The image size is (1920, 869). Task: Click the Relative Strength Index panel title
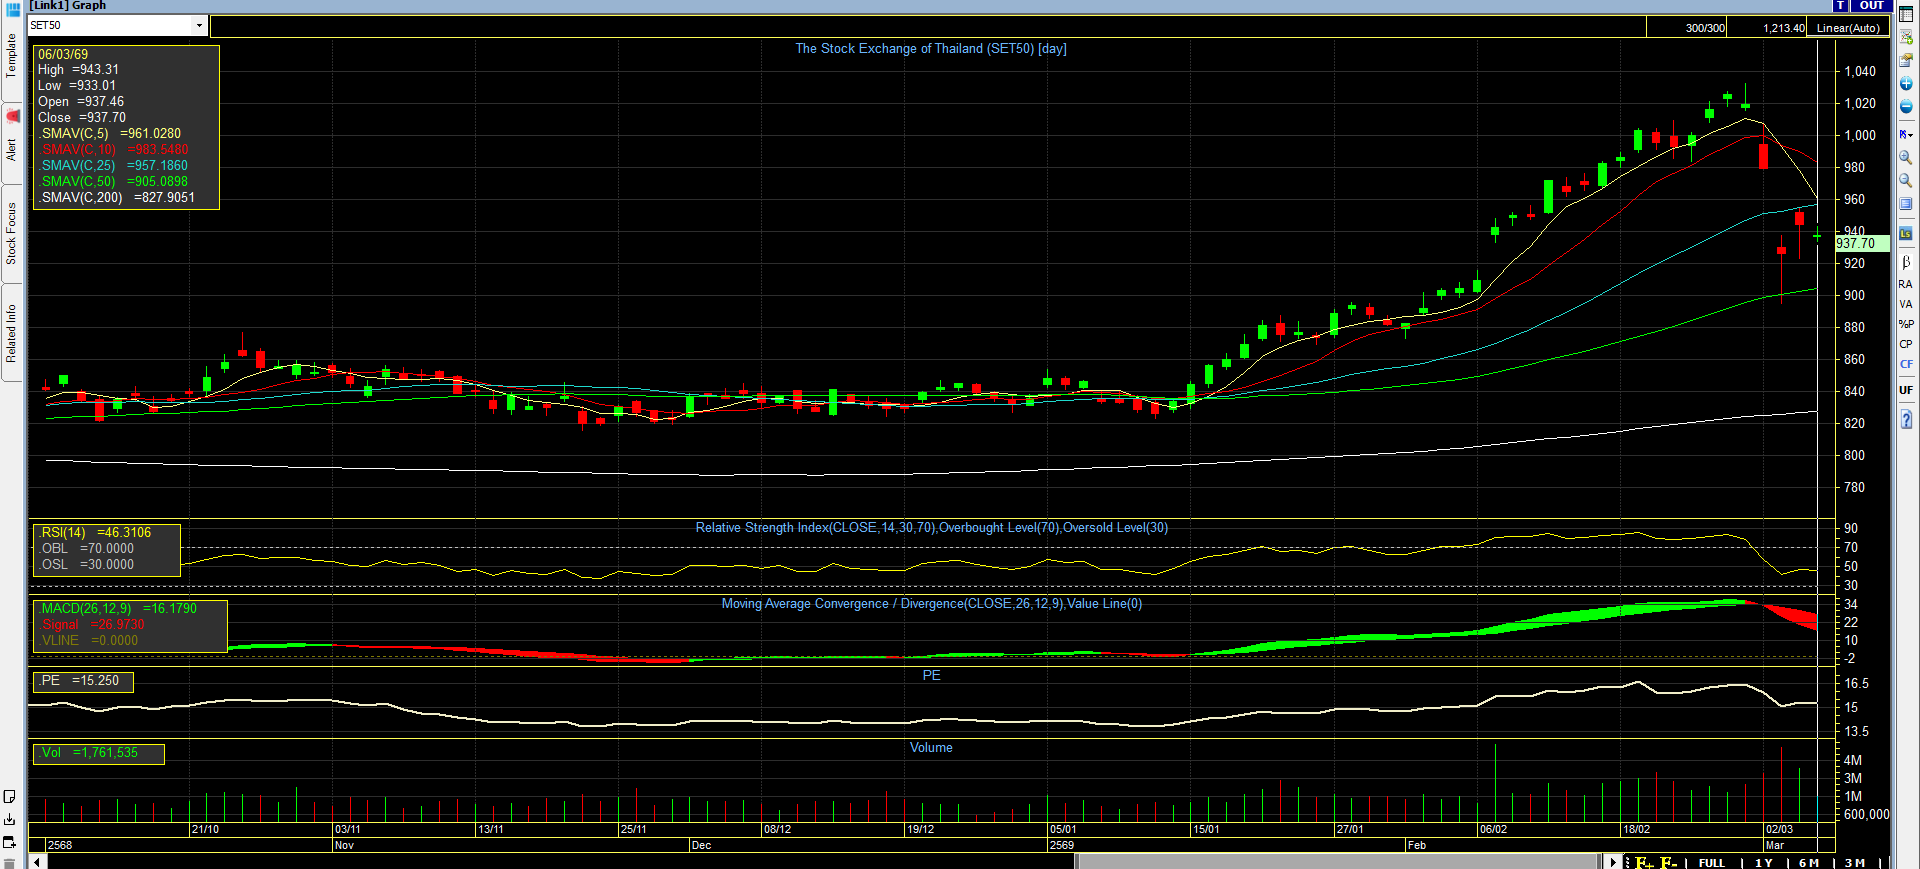[x=932, y=527]
